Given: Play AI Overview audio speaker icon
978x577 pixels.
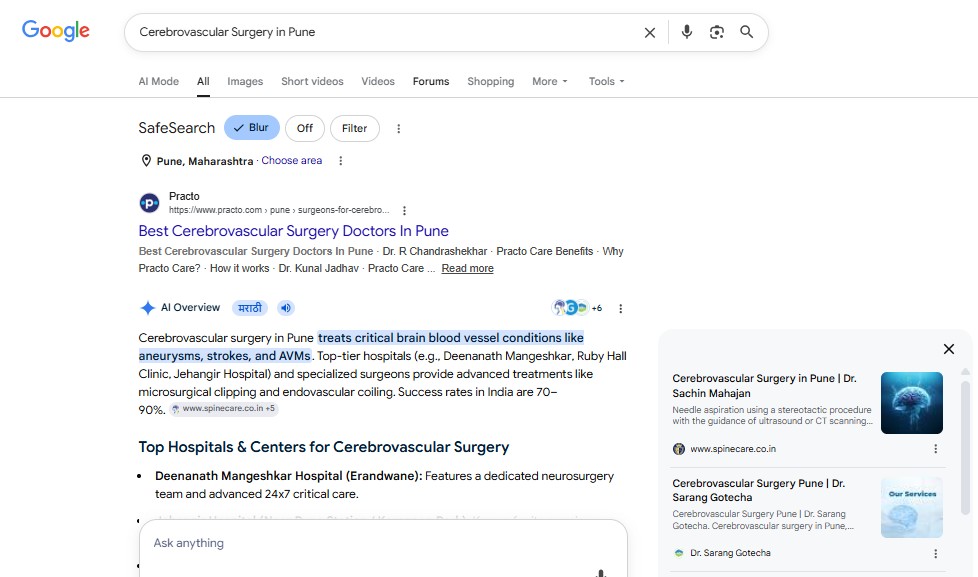Looking at the screenshot, I should [286, 308].
